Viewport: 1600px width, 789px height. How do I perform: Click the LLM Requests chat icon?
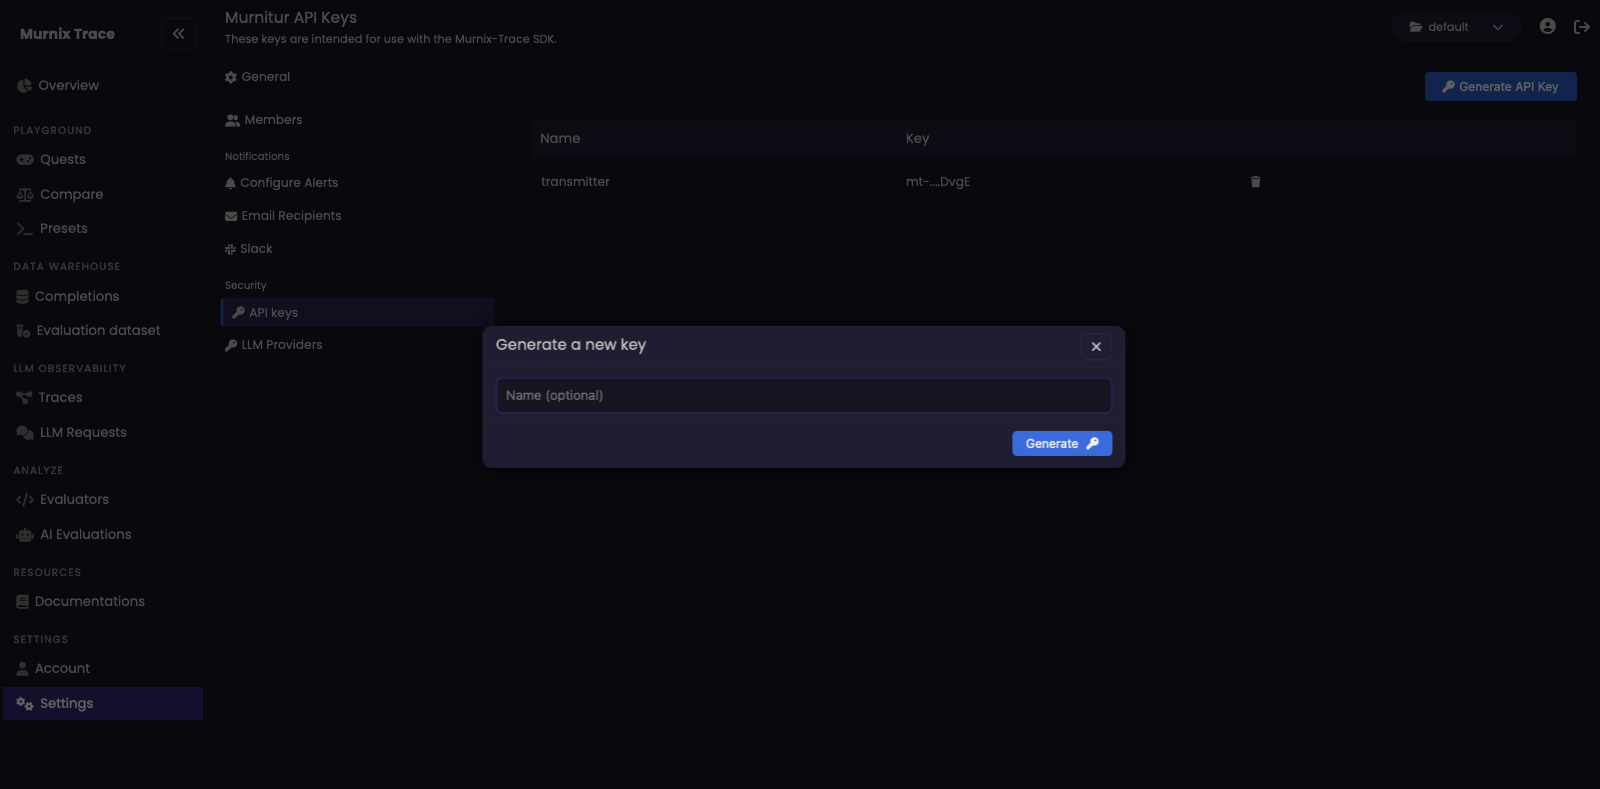coord(25,433)
